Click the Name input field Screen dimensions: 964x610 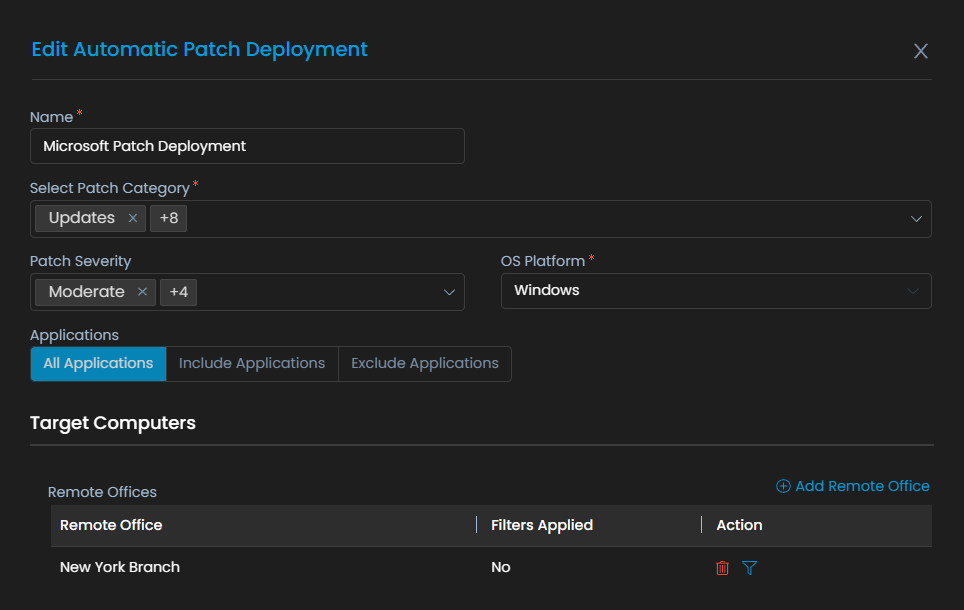(x=247, y=146)
